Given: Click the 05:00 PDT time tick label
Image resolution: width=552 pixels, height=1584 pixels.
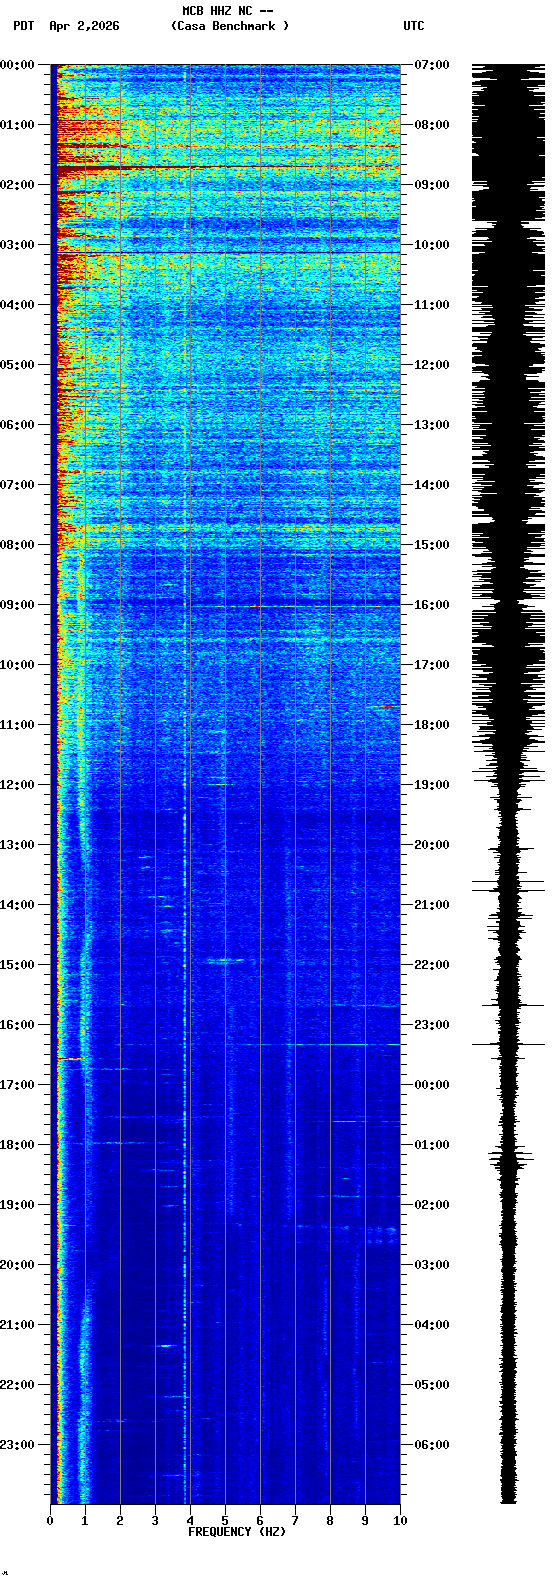Looking at the screenshot, I should pyautogui.click(x=17, y=365).
